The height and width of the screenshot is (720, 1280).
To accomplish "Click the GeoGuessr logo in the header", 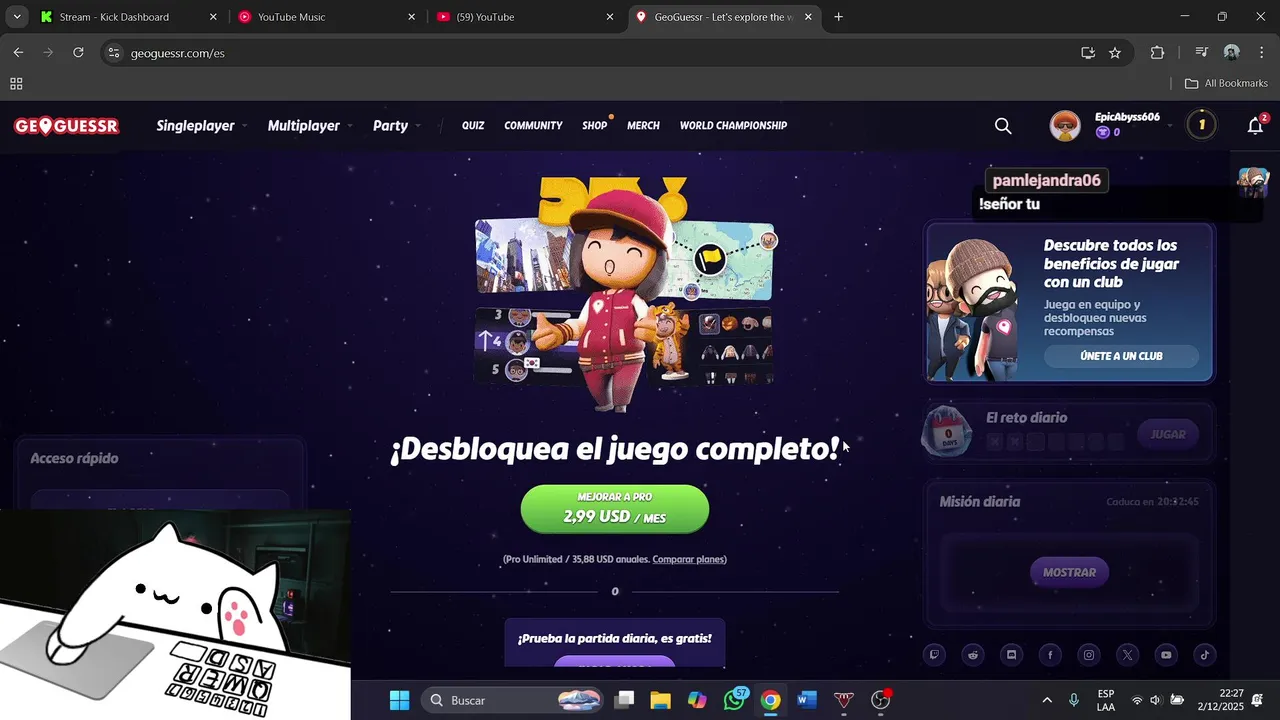I will click(67, 126).
